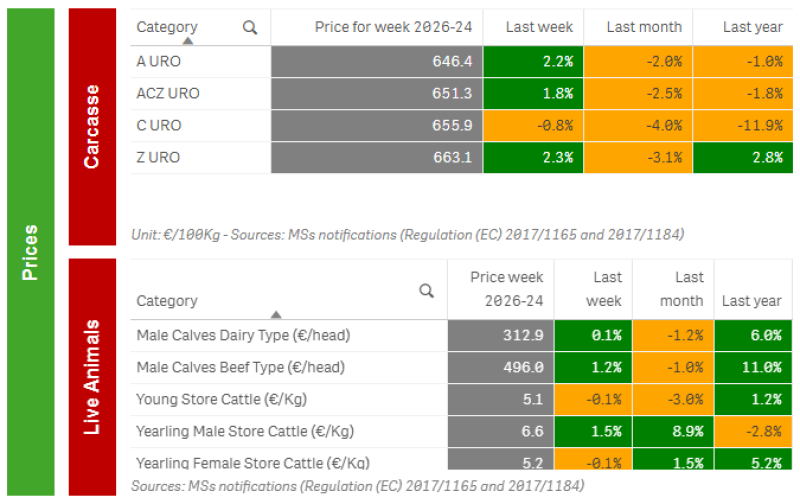Click the Last week header in Carcasse table
Screen dimensions: 800x504
(x=539, y=27)
